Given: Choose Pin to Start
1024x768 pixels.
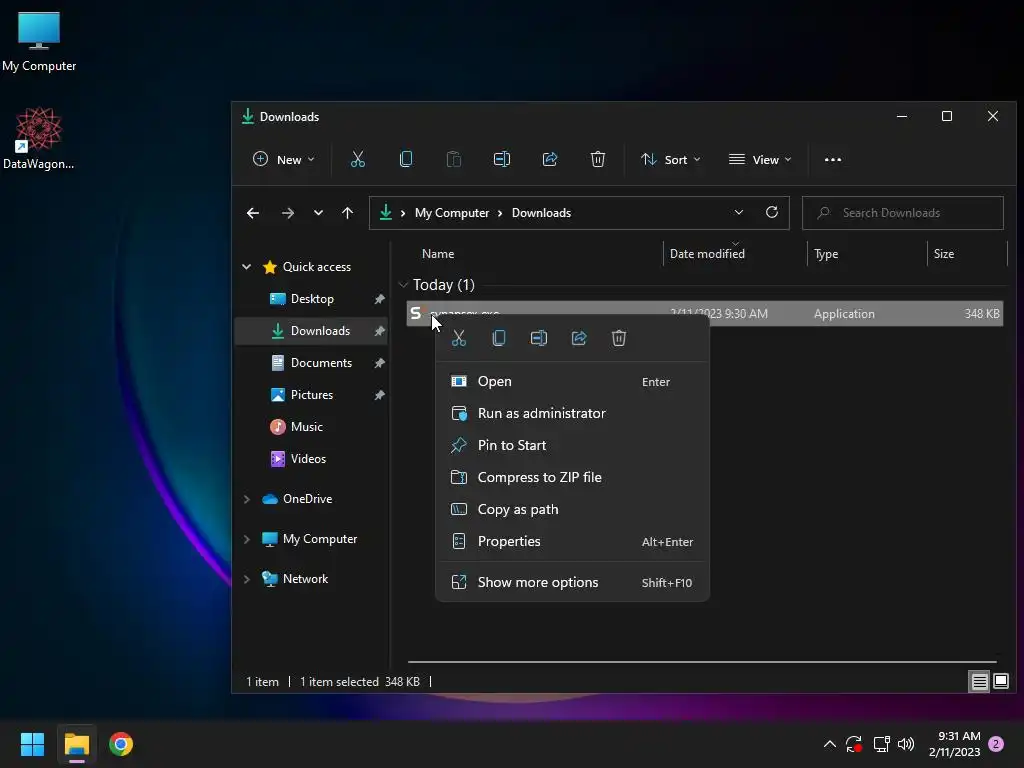Looking at the screenshot, I should tap(573, 445).
